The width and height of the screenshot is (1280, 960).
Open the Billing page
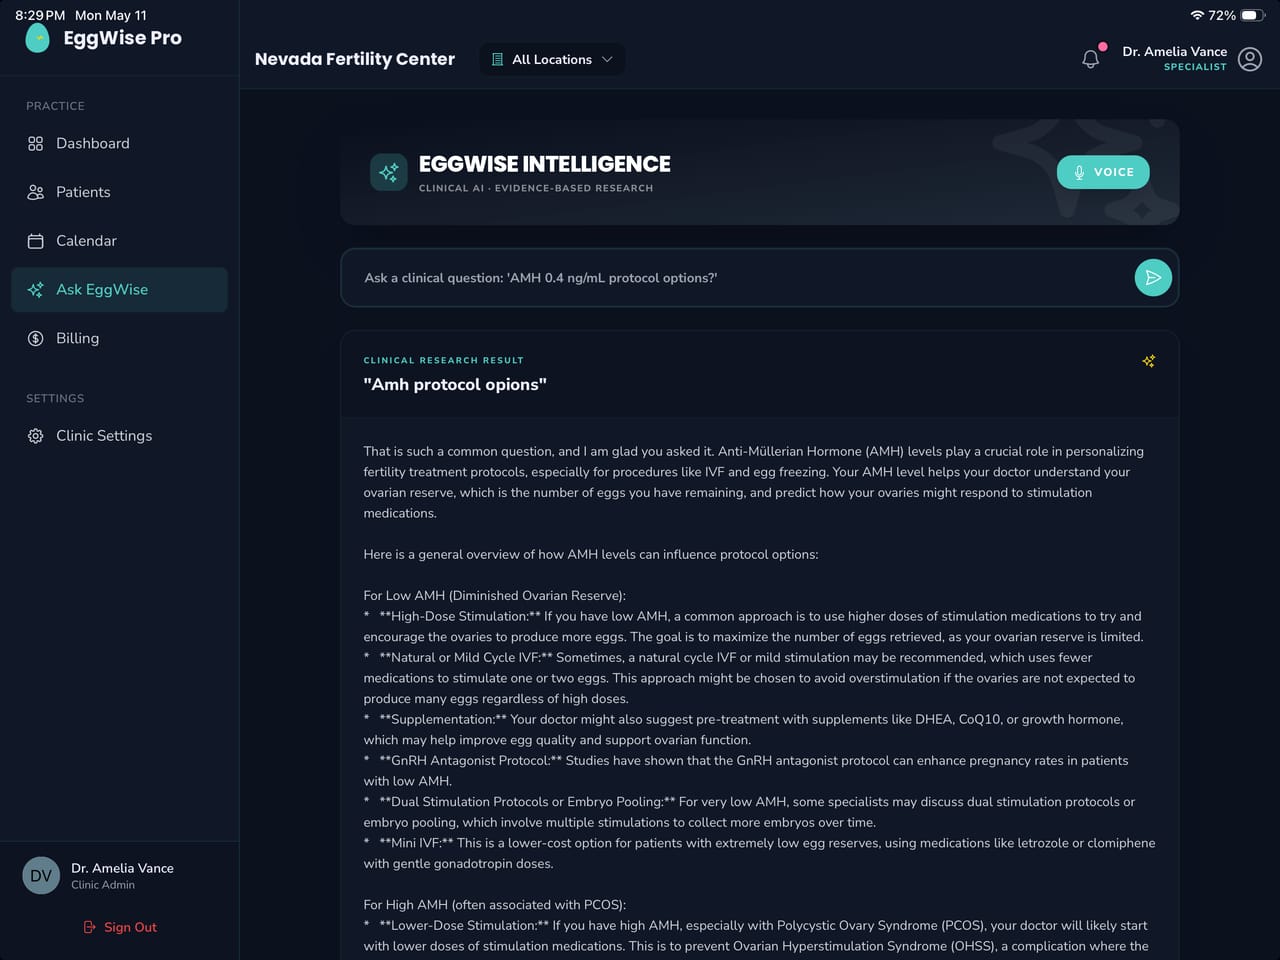(x=119, y=338)
